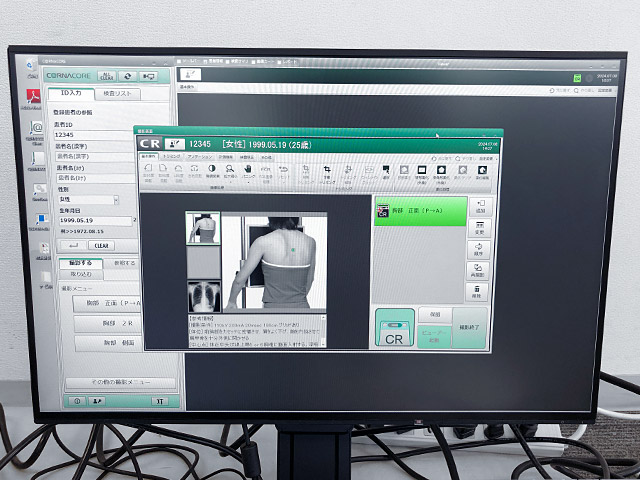Click その他の撮影メニュー button
This screenshot has height=480, width=640.
coord(120,382)
